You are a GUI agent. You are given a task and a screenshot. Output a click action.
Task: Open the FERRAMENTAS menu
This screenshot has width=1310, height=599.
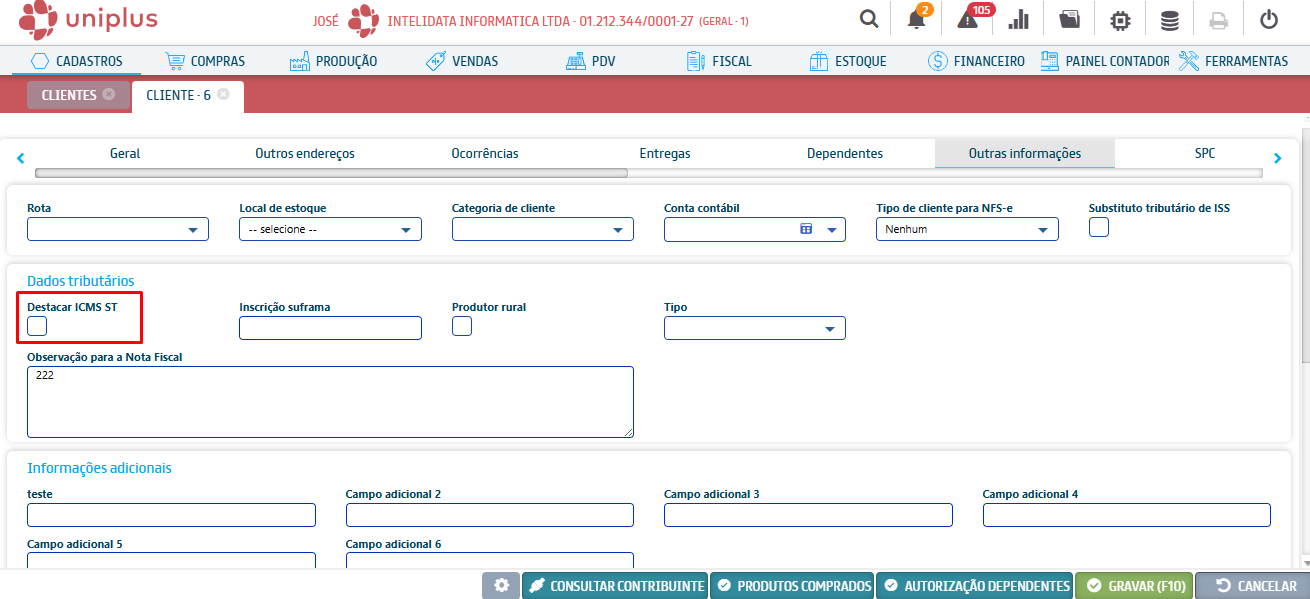tap(1233, 61)
